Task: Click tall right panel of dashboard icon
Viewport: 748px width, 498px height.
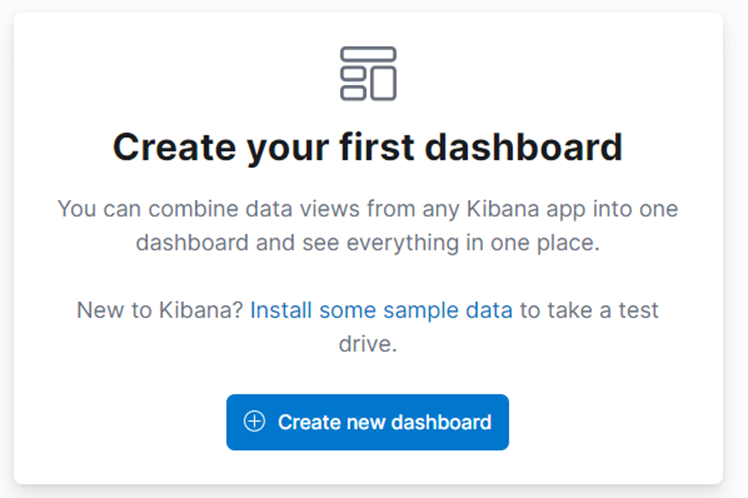Action: click(384, 83)
